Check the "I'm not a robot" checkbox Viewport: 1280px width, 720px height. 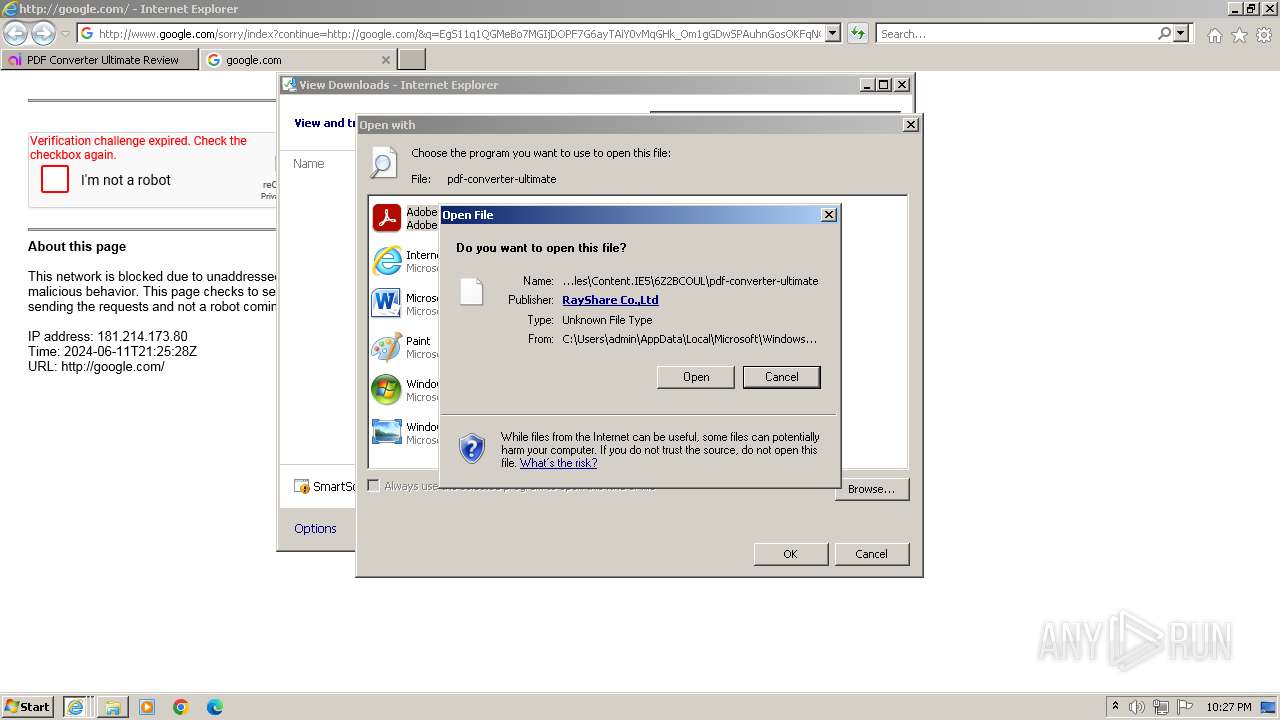pyautogui.click(x=55, y=180)
